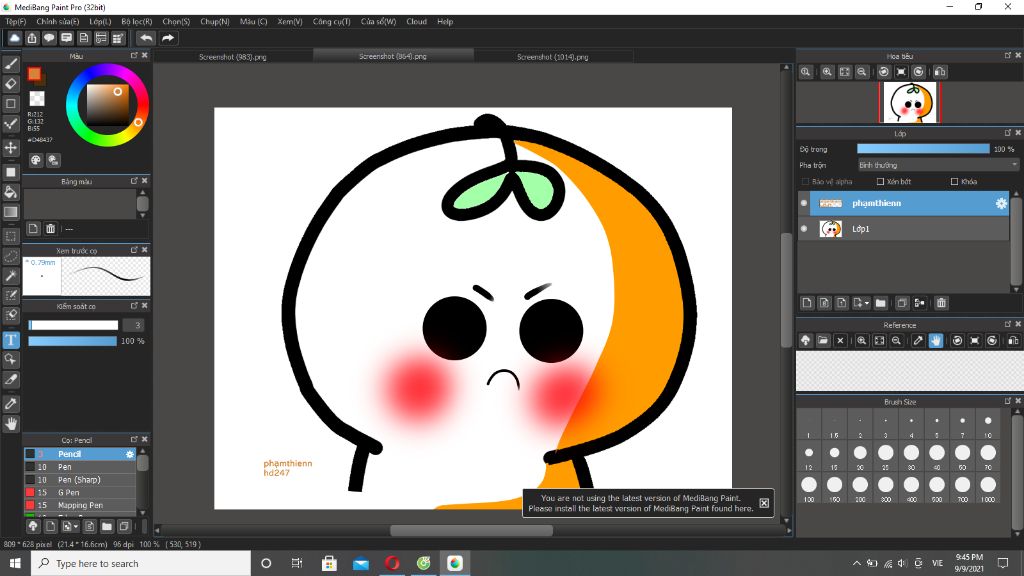Open the Windows Start menu
The height and width of the screenshot is (576, 1024).
[x=15, y=563]
